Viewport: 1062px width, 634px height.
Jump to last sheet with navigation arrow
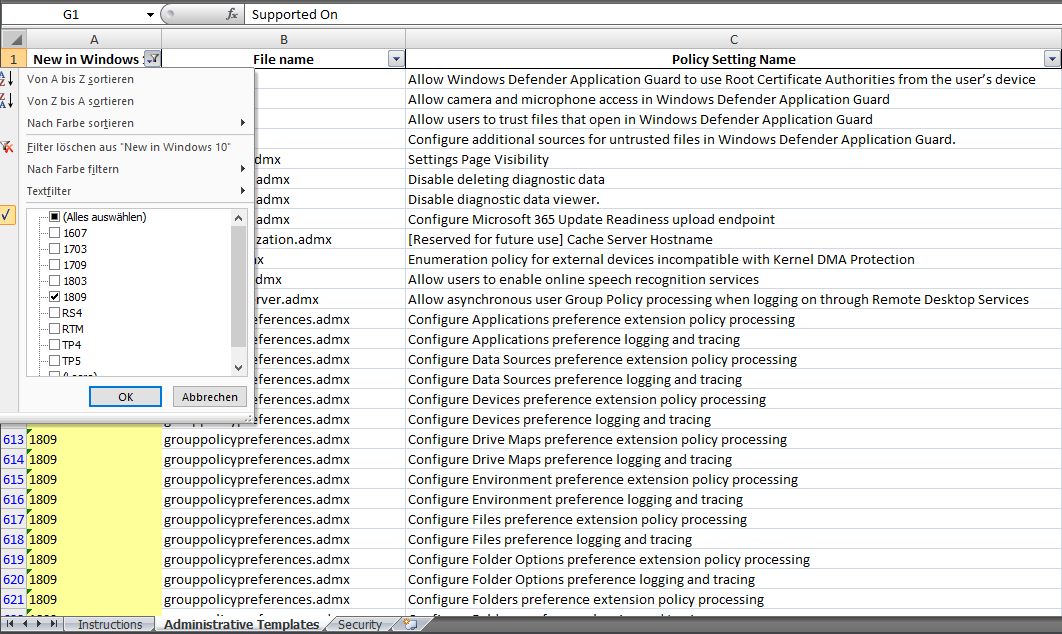tap(54, 623)
